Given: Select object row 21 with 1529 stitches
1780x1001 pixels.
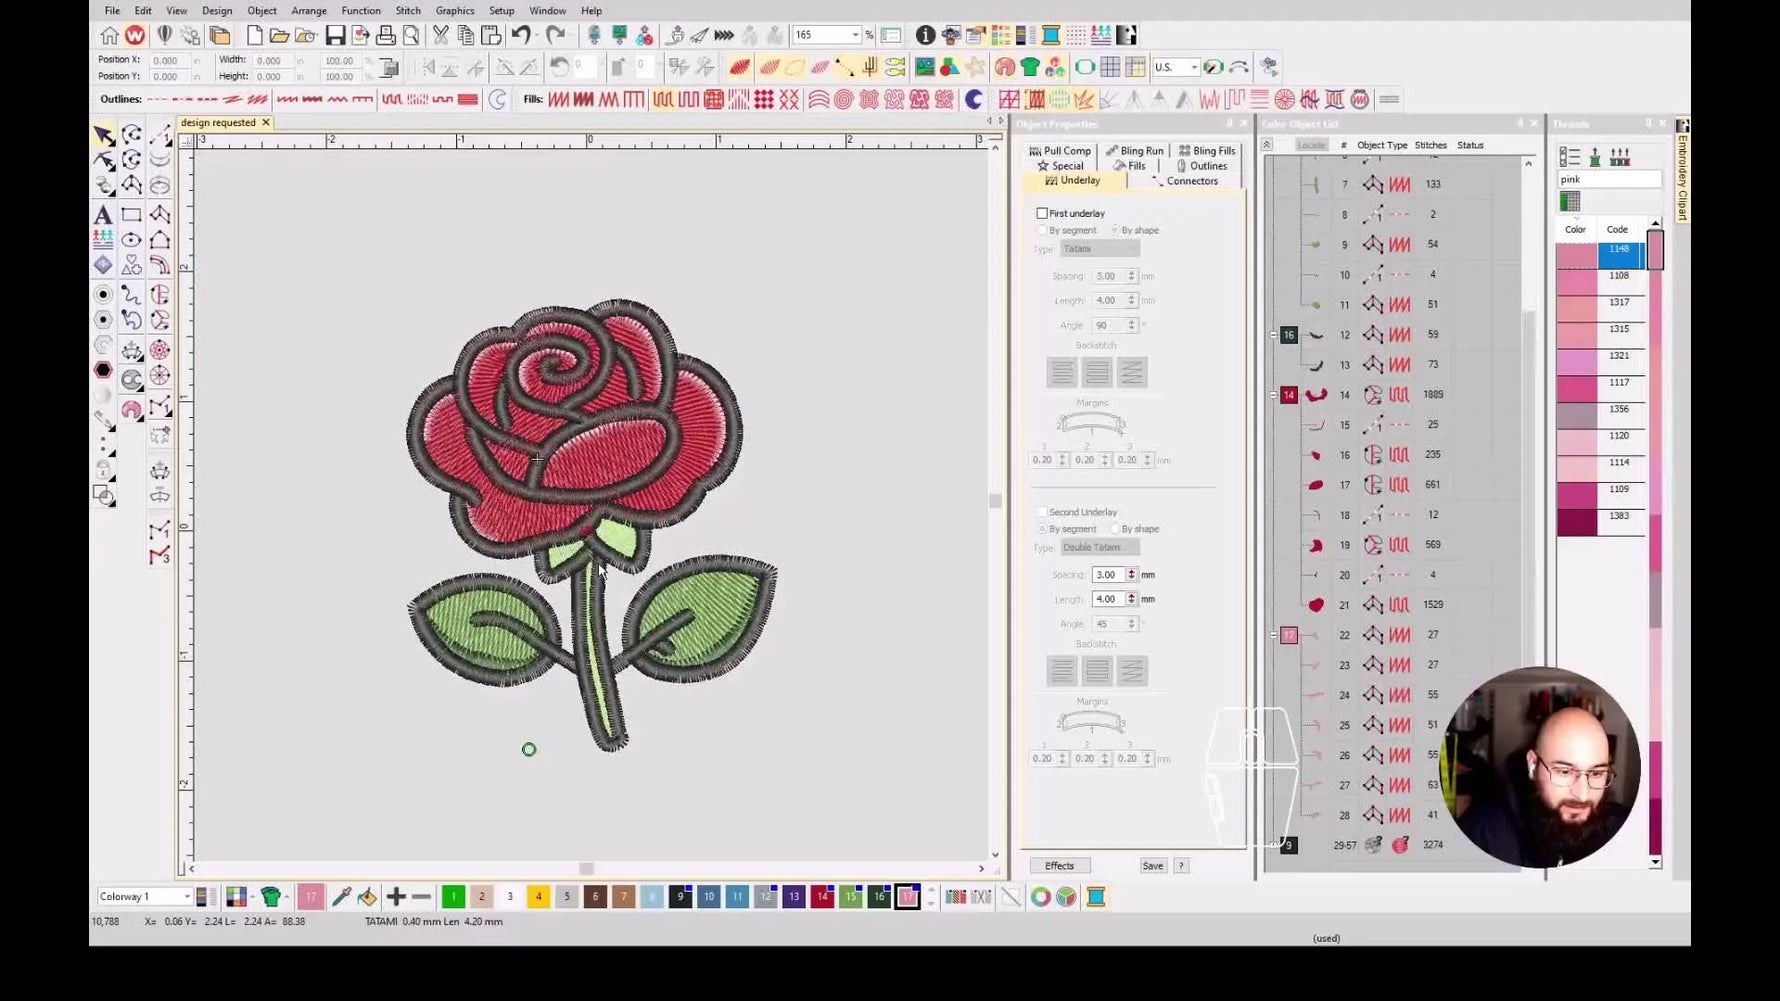Looking at the screenshot, I should 1400,605.
